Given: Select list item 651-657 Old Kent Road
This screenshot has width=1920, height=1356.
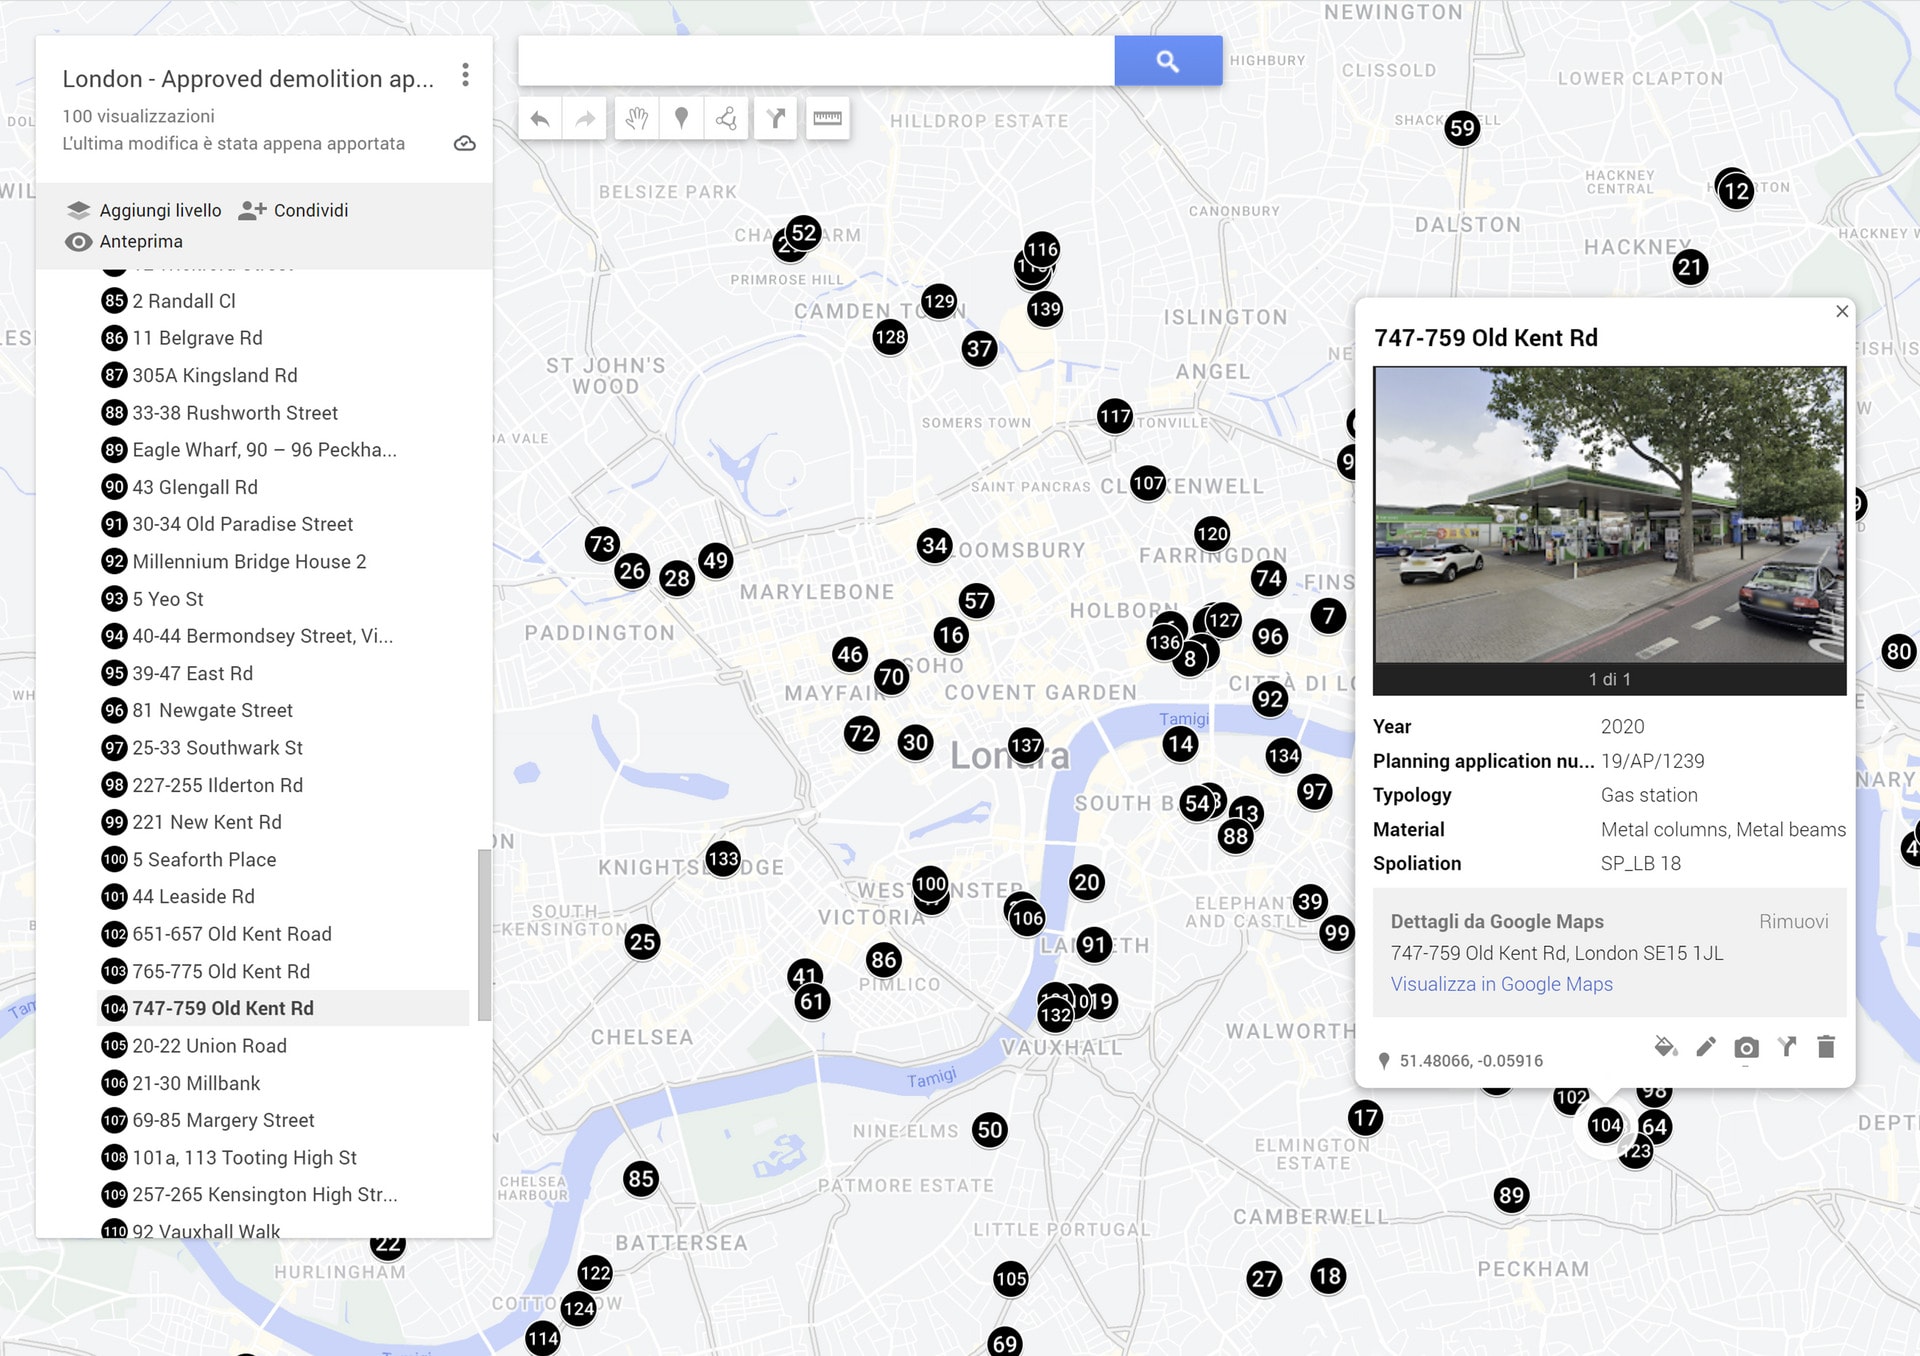Looking at the screenshot, I should point(283,934).
